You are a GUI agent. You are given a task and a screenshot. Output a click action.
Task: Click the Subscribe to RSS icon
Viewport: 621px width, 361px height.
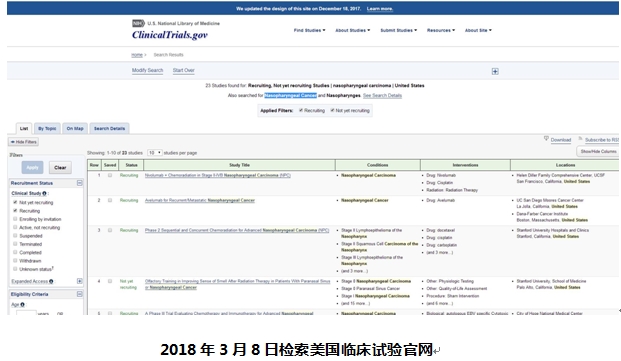coord(581,139)
